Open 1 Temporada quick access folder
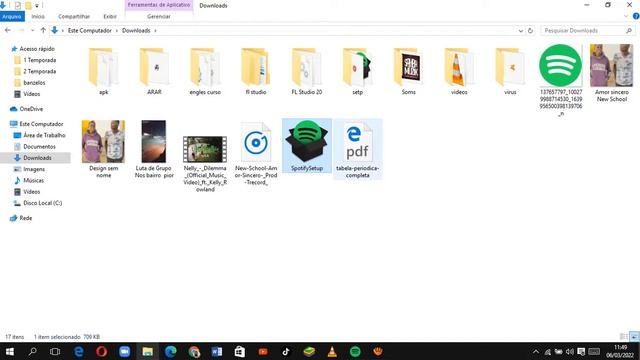Image resolution: width=640 pixels, height=360 pixels. click(36, 60)
